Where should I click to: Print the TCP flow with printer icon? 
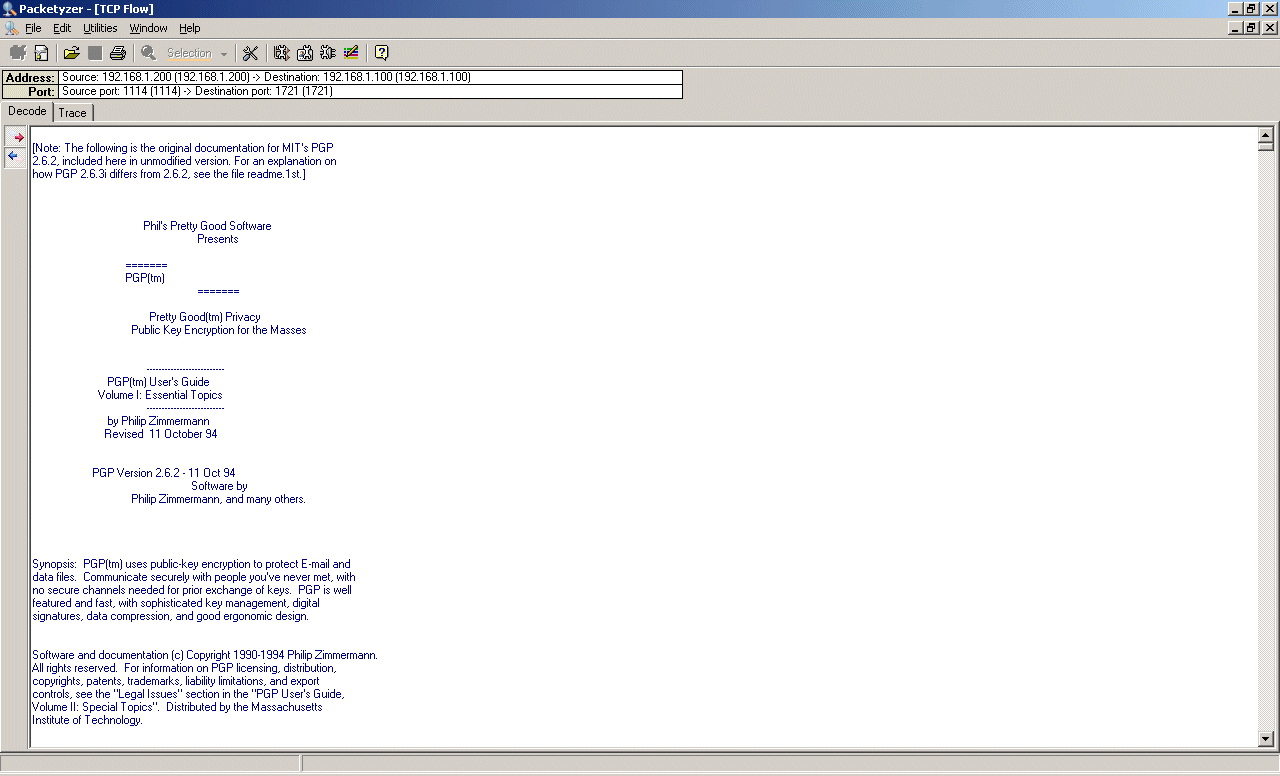tap(118, 53)
